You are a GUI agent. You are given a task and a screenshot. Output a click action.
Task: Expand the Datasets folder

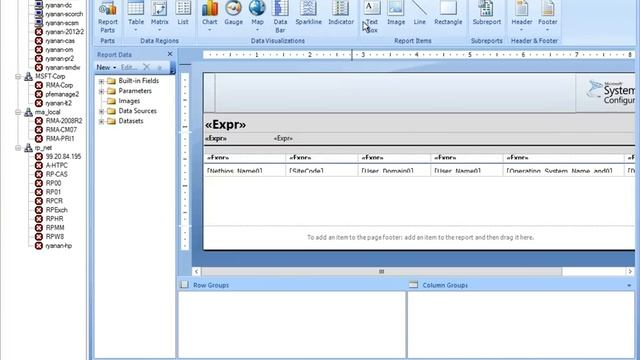[101, 121]
